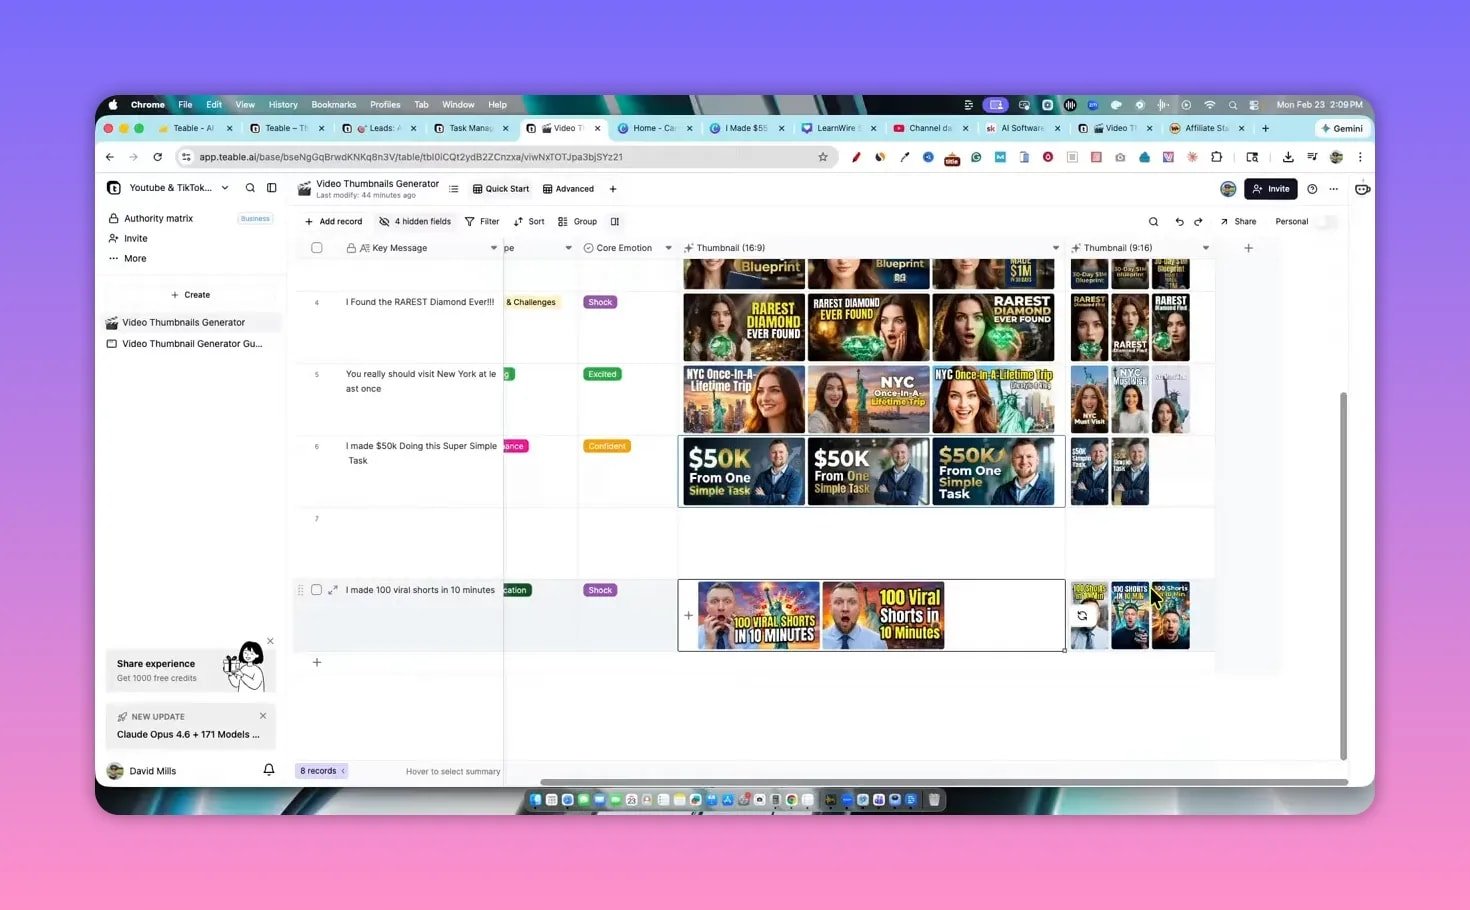Open the Invite button in the top bar

(1270, 188)
